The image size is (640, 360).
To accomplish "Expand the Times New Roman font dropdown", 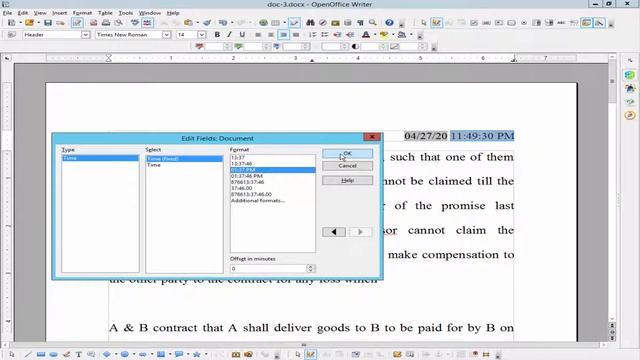I will point(167,35).
